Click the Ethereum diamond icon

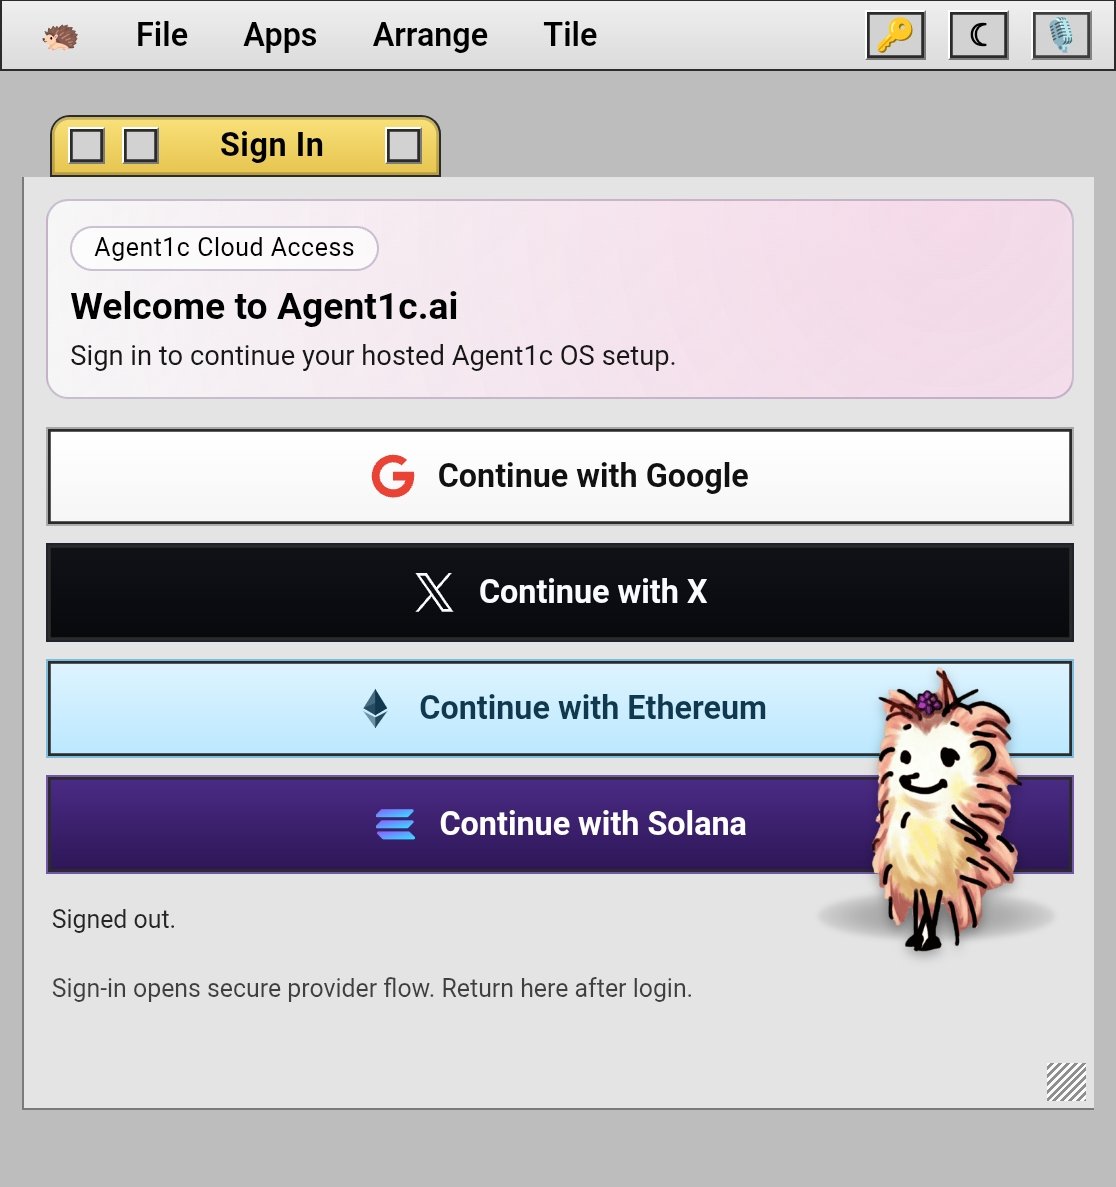376,709
